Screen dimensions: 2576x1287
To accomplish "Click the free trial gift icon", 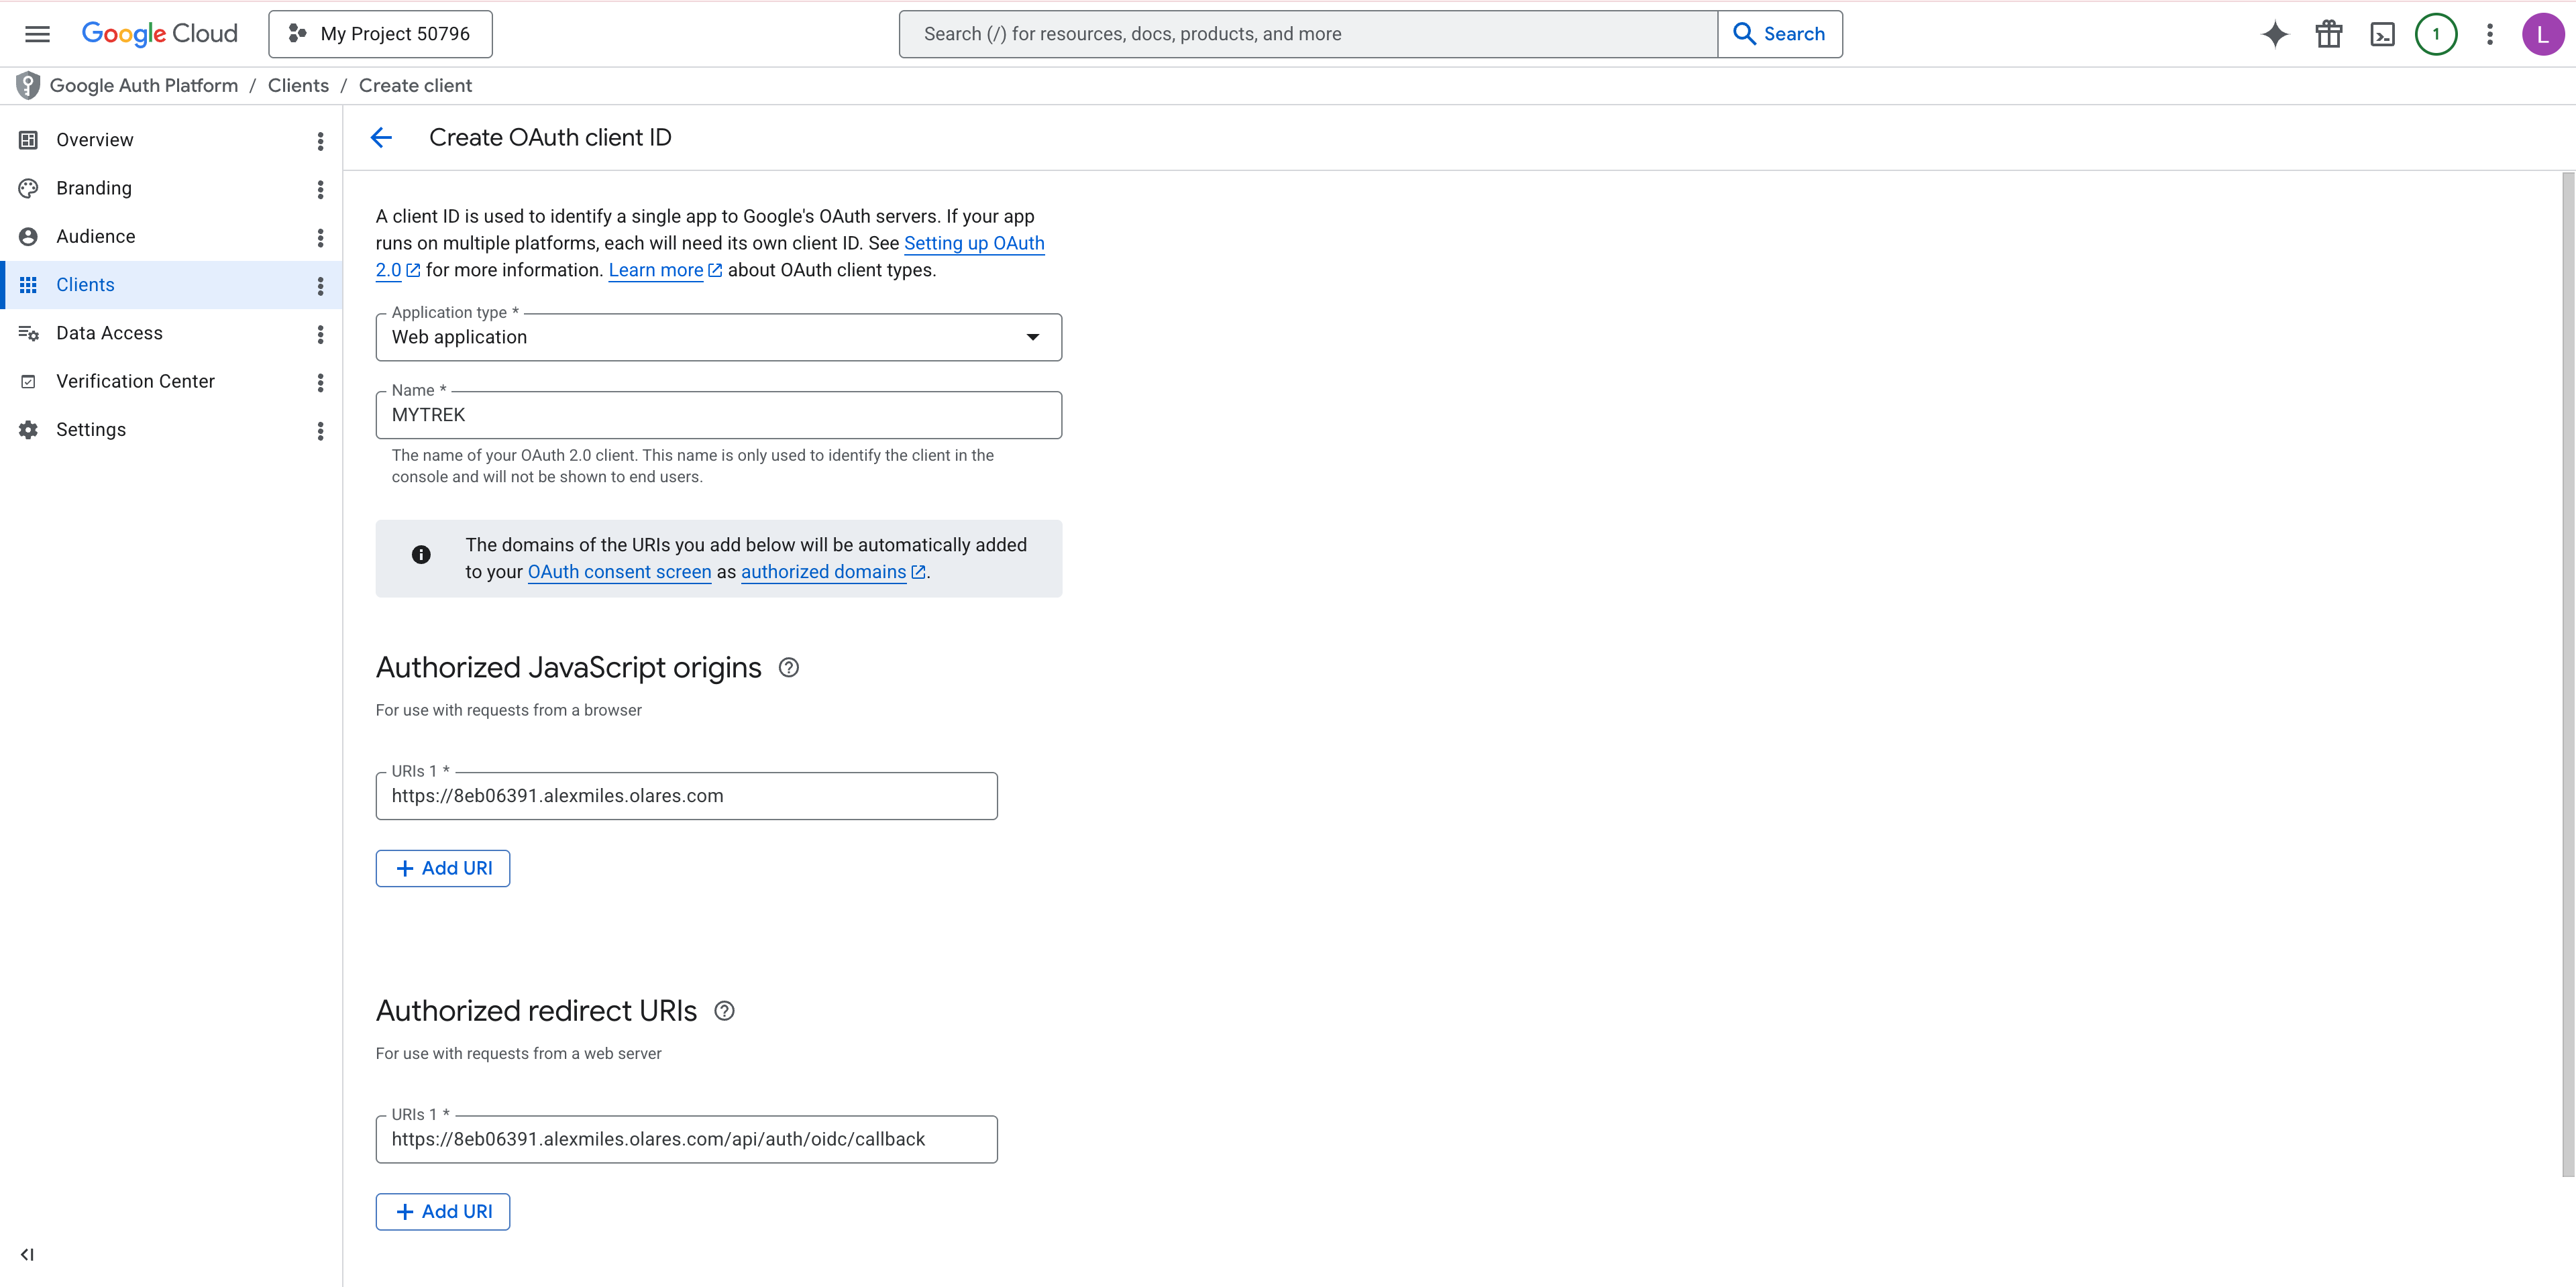I will (2328, 33).
